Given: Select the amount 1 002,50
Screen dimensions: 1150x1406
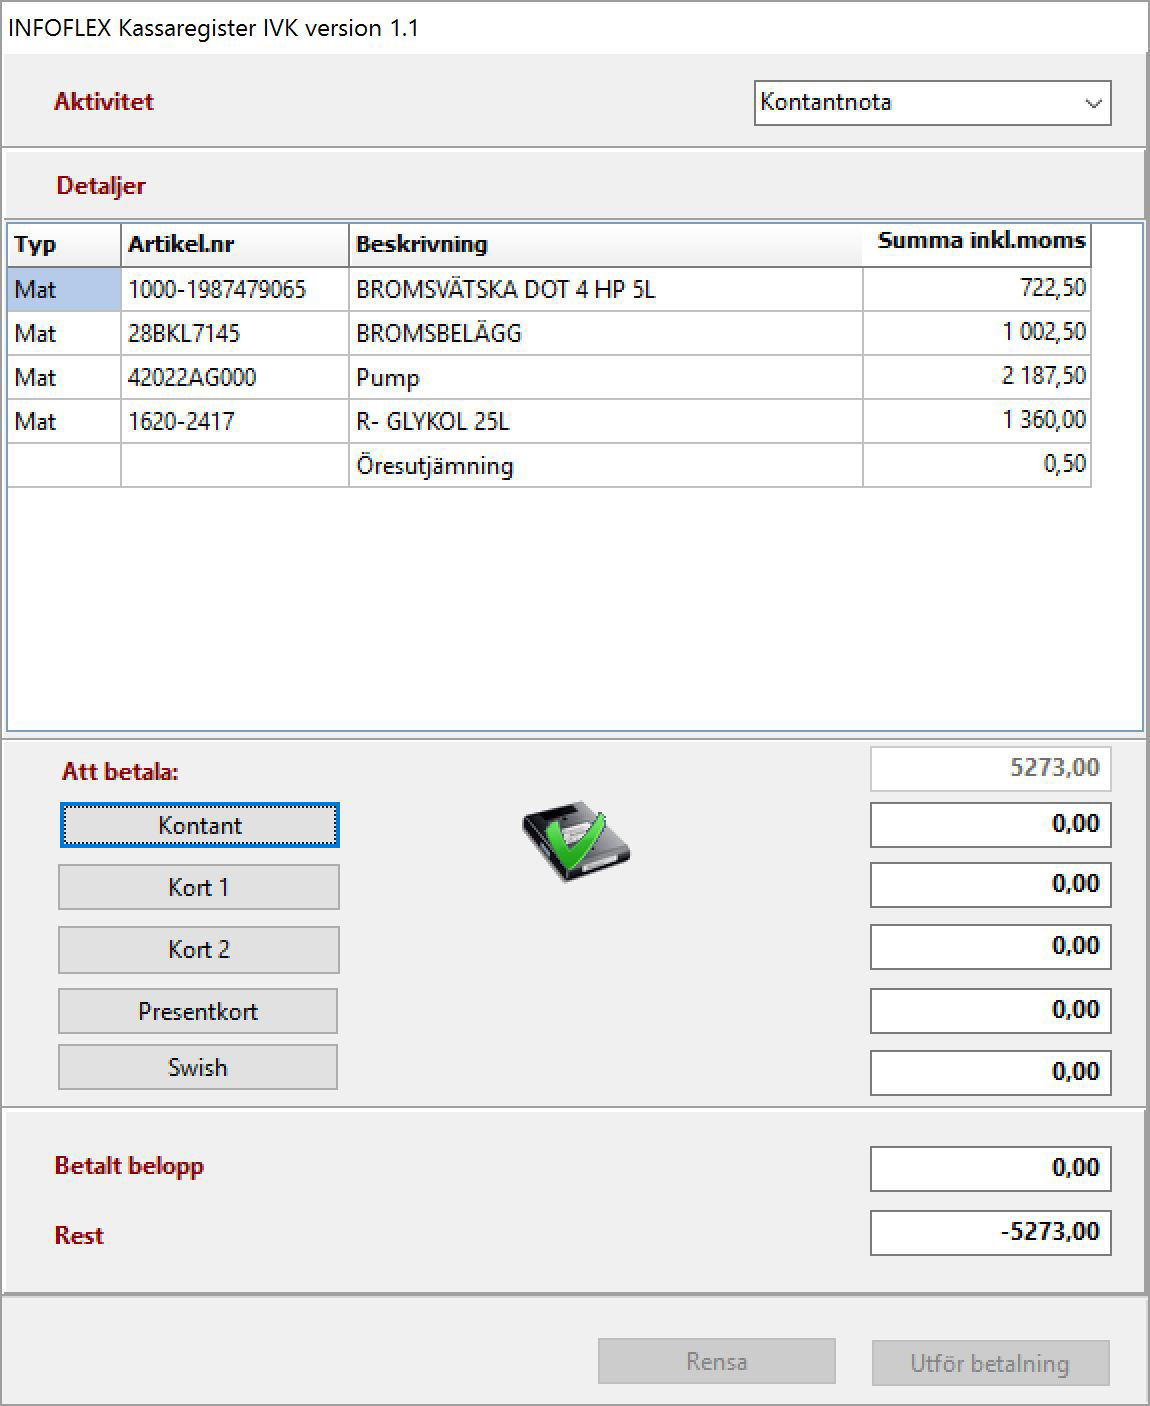Looking at the screenshot, I should point(976,334).
